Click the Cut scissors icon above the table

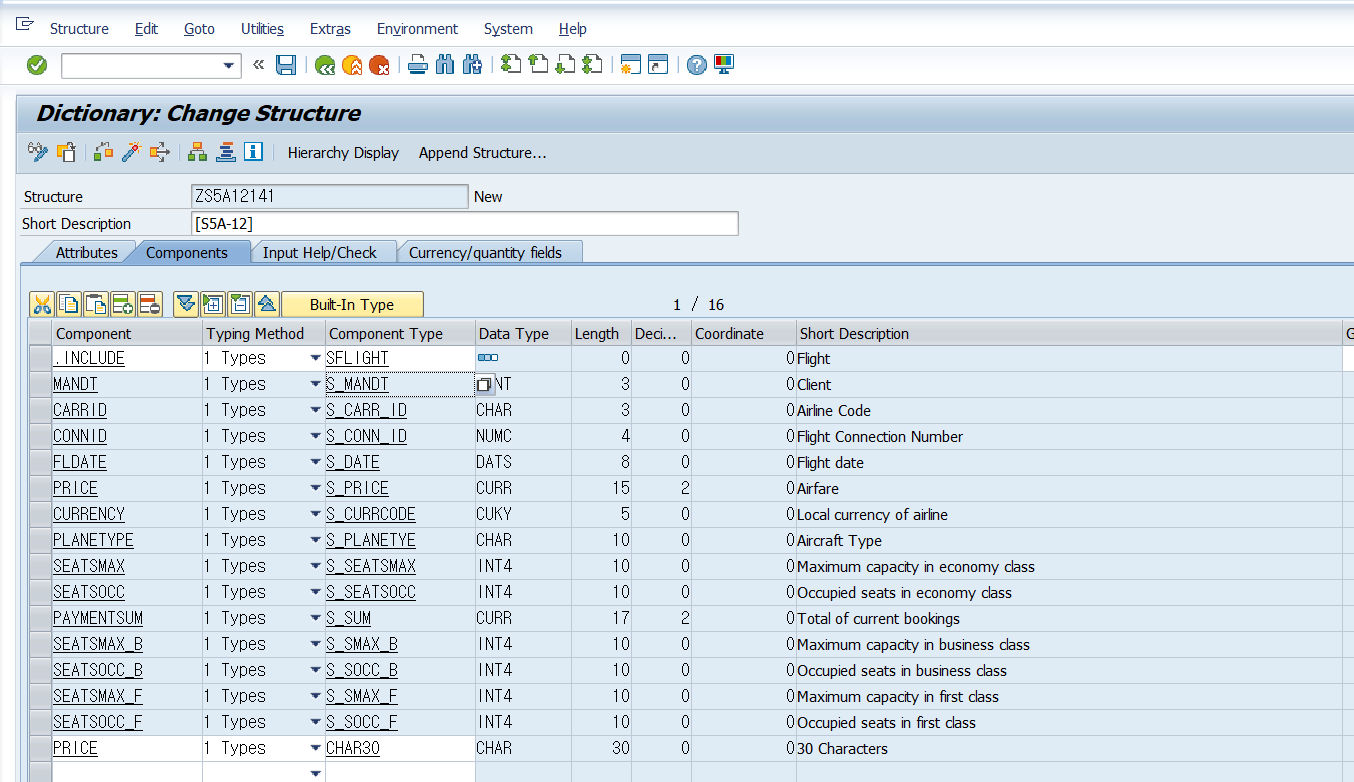coord(41,304)
